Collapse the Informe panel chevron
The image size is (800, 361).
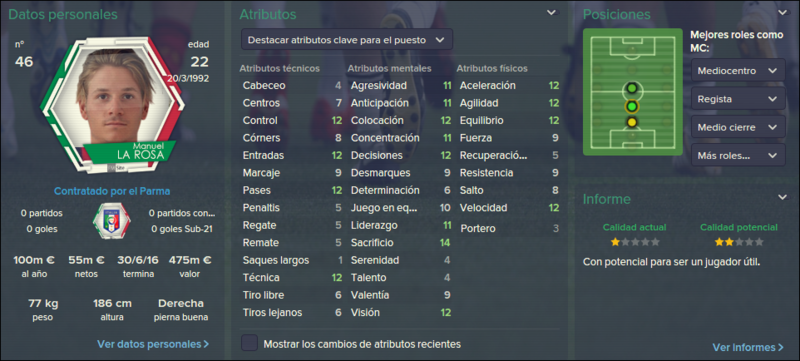tap(783, 197)
